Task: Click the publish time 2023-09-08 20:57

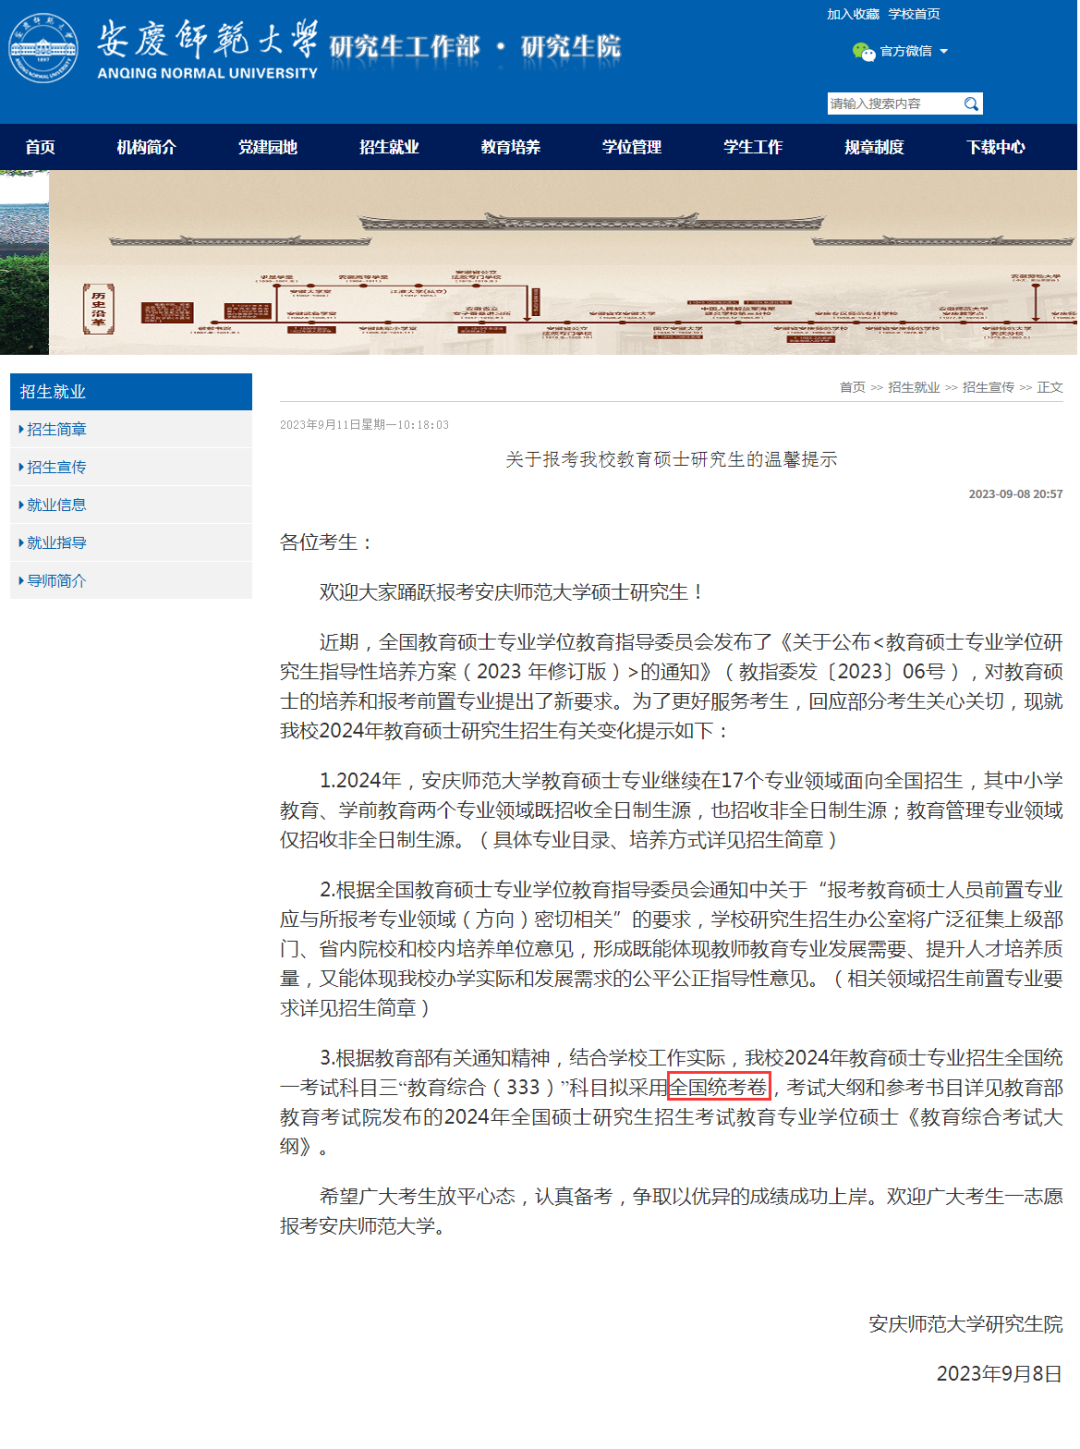Action: coord(1015,494)
